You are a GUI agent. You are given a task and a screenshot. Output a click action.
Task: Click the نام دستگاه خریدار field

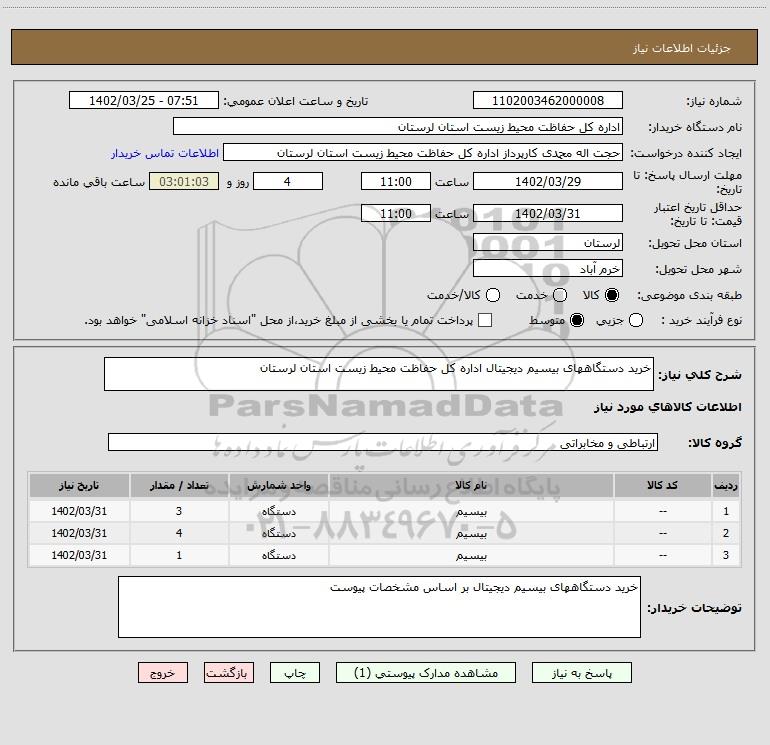point(398,126)
